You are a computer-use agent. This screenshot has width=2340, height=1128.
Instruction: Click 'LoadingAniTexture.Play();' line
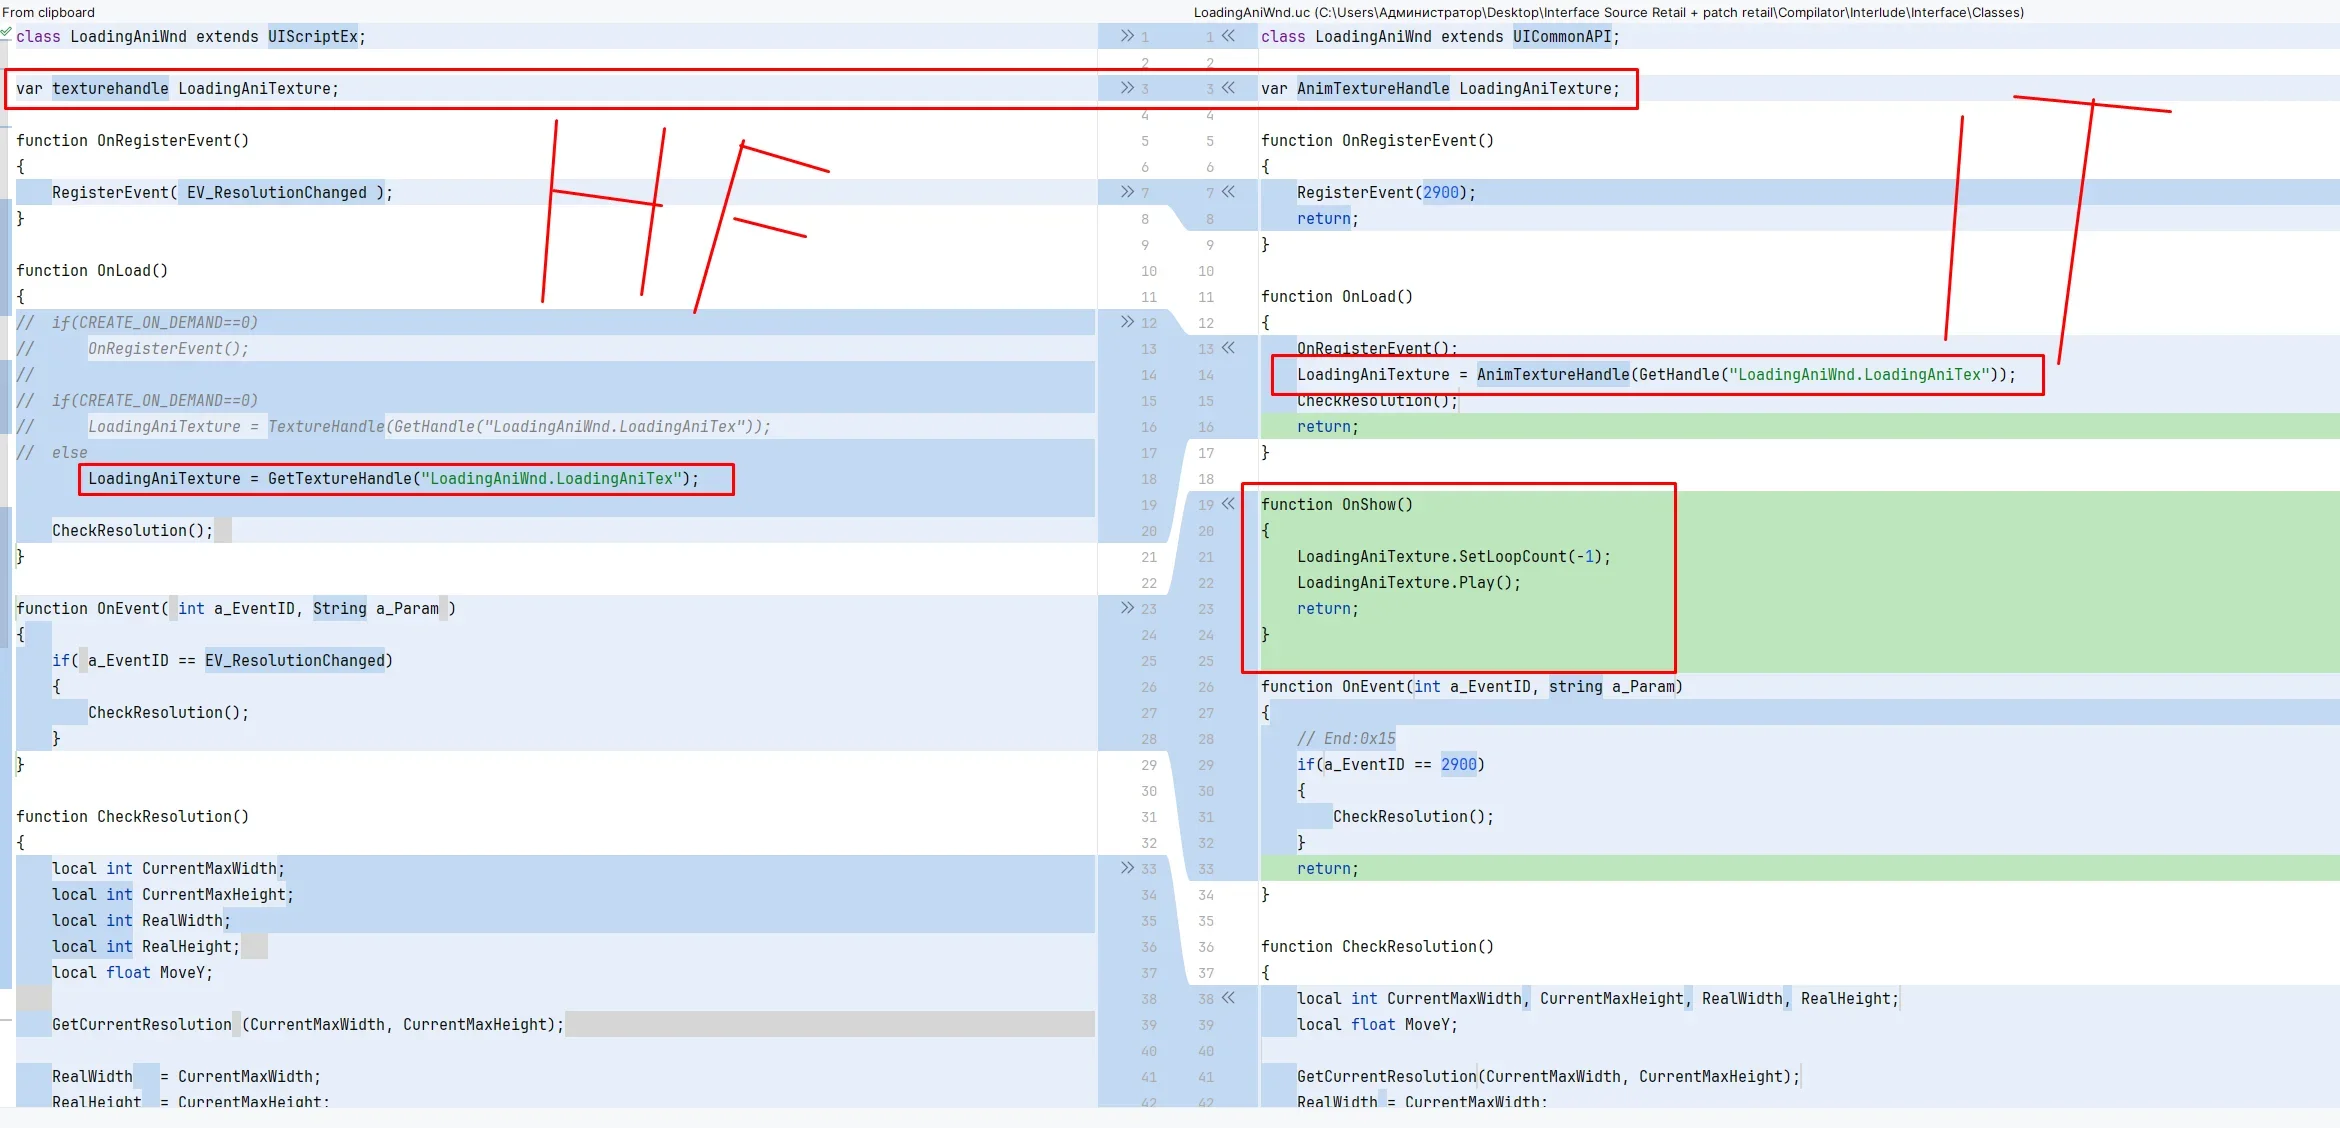pos(1409,582)
